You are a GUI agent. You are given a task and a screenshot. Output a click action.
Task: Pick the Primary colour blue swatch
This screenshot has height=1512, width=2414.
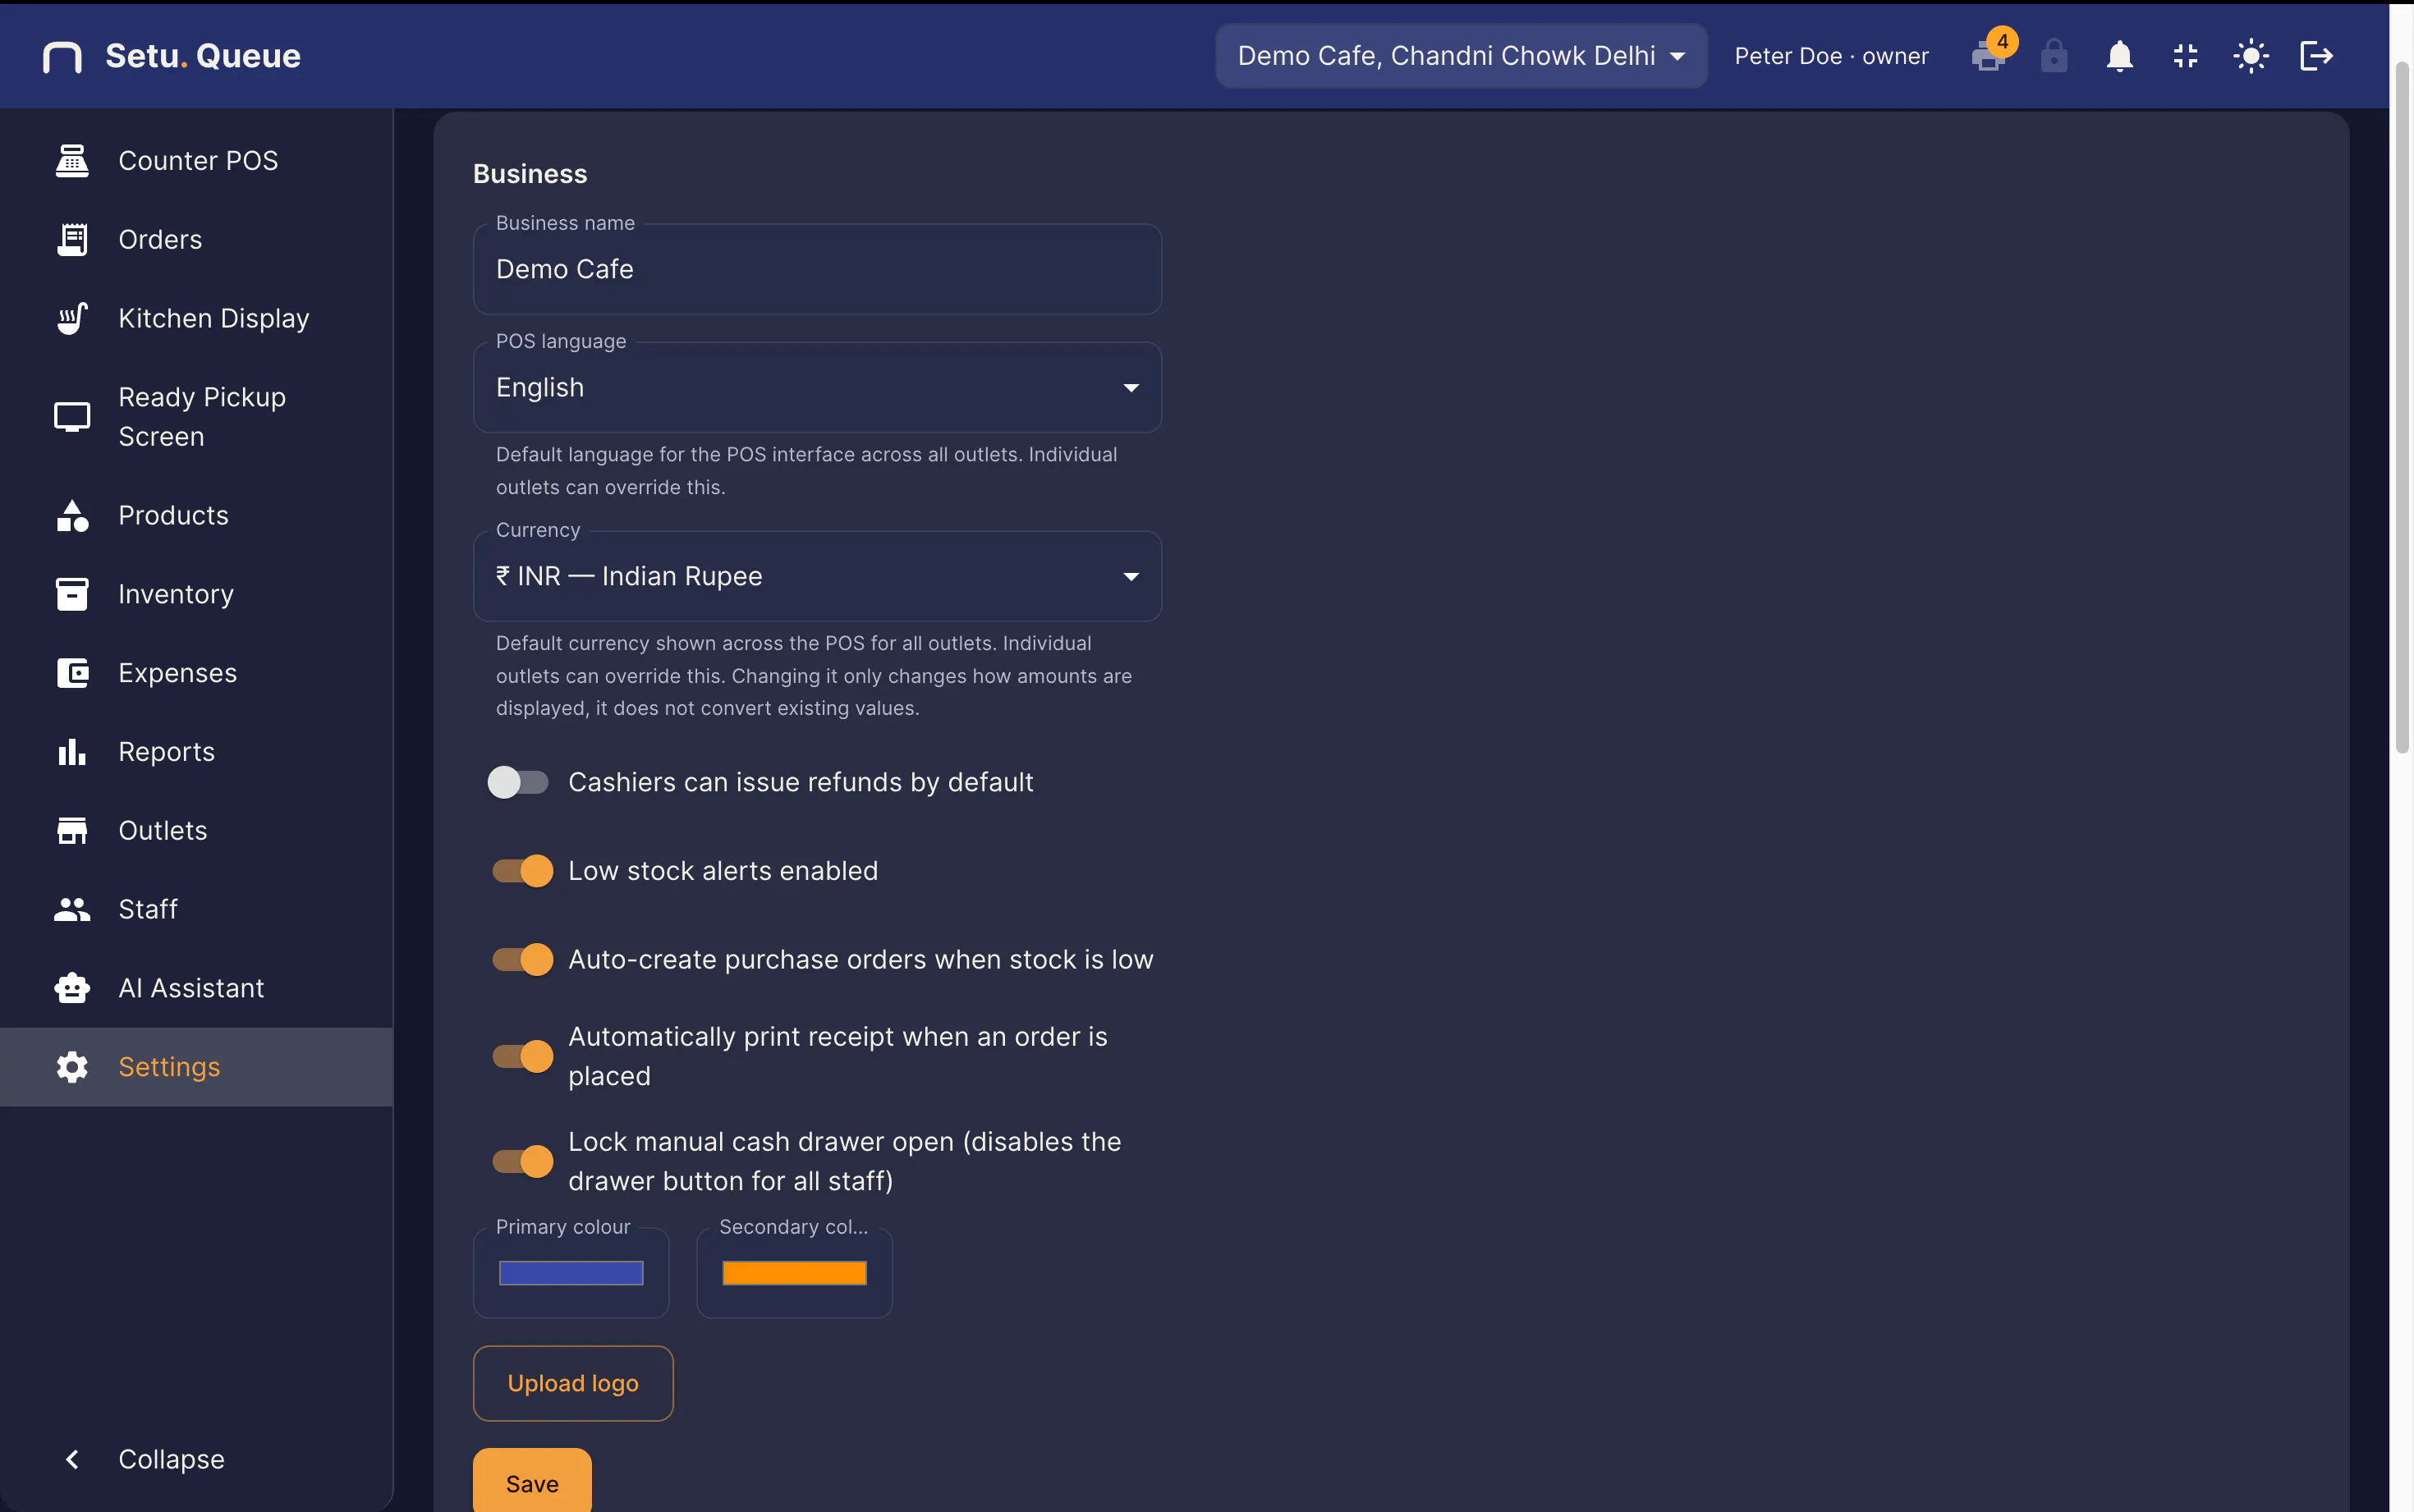click(571, 1273)
